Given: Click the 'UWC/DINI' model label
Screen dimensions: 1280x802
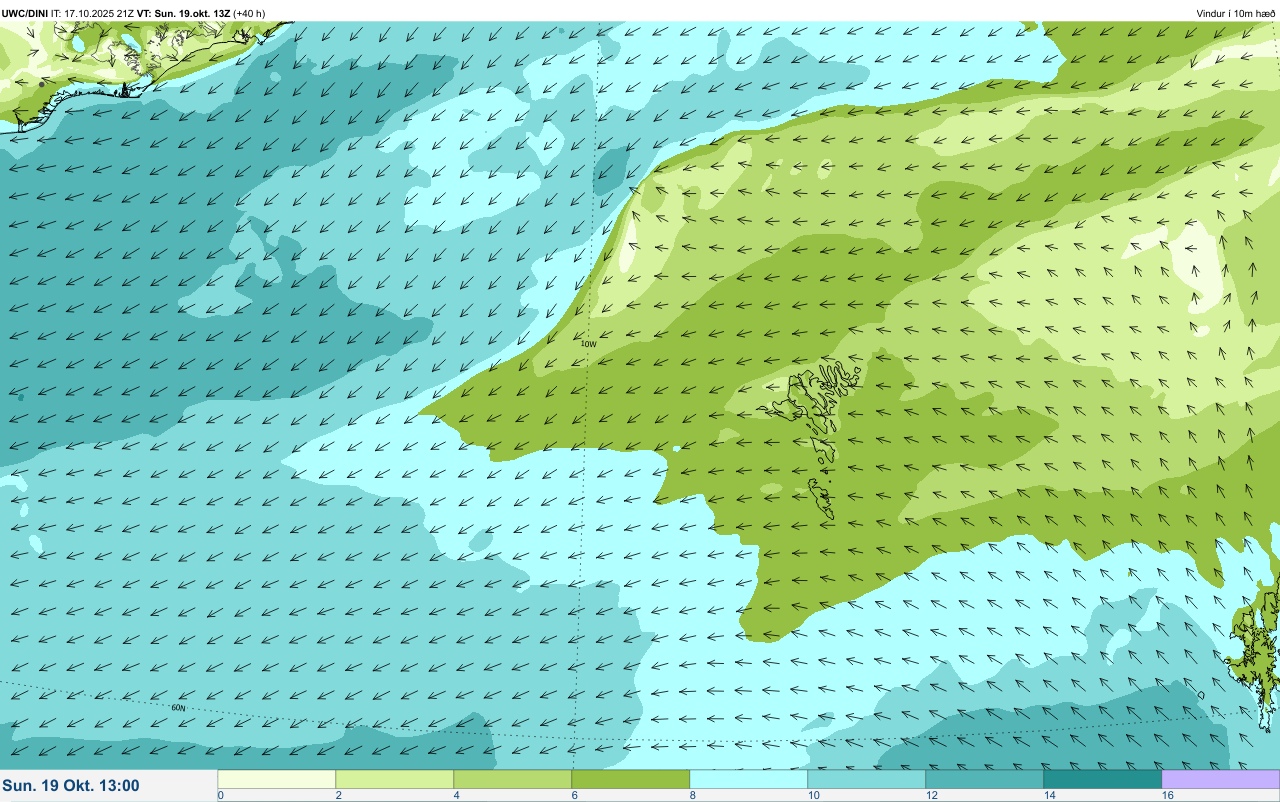Looking at the screenshot, I should 24,13.
